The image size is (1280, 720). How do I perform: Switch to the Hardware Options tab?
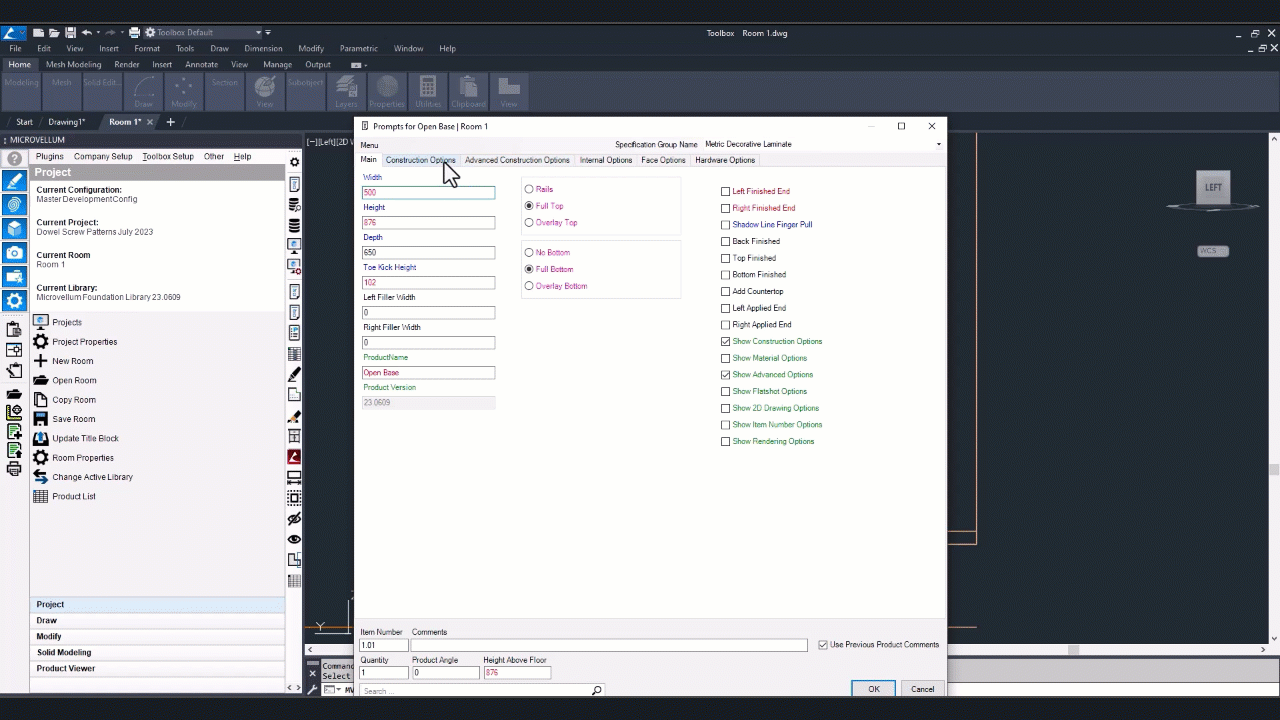pos(725,160)
